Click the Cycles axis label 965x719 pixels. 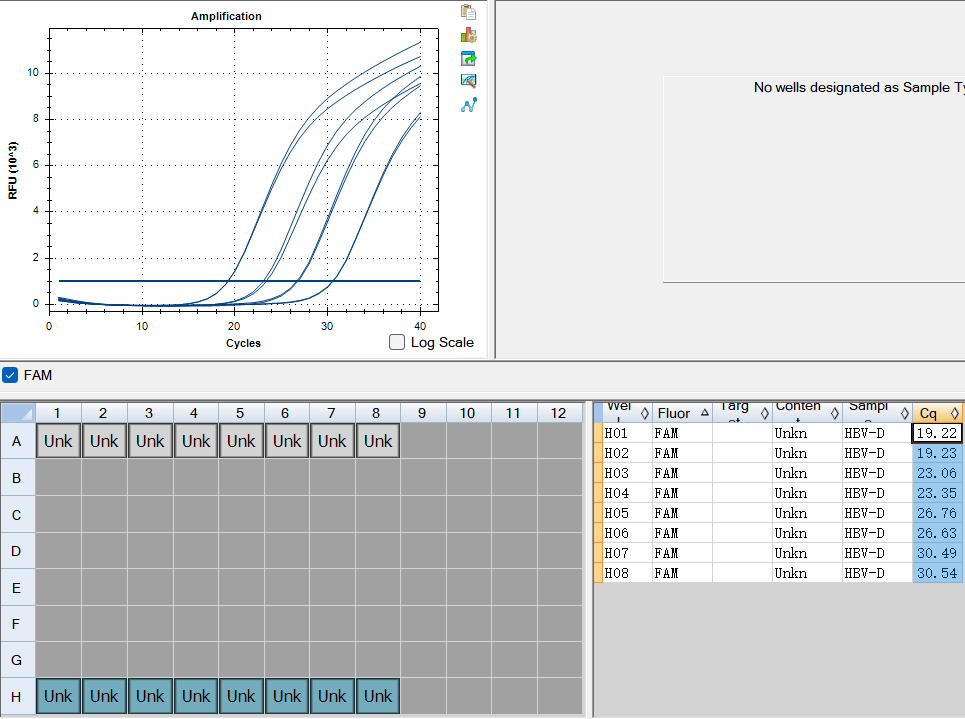click(x=243, y=343)
